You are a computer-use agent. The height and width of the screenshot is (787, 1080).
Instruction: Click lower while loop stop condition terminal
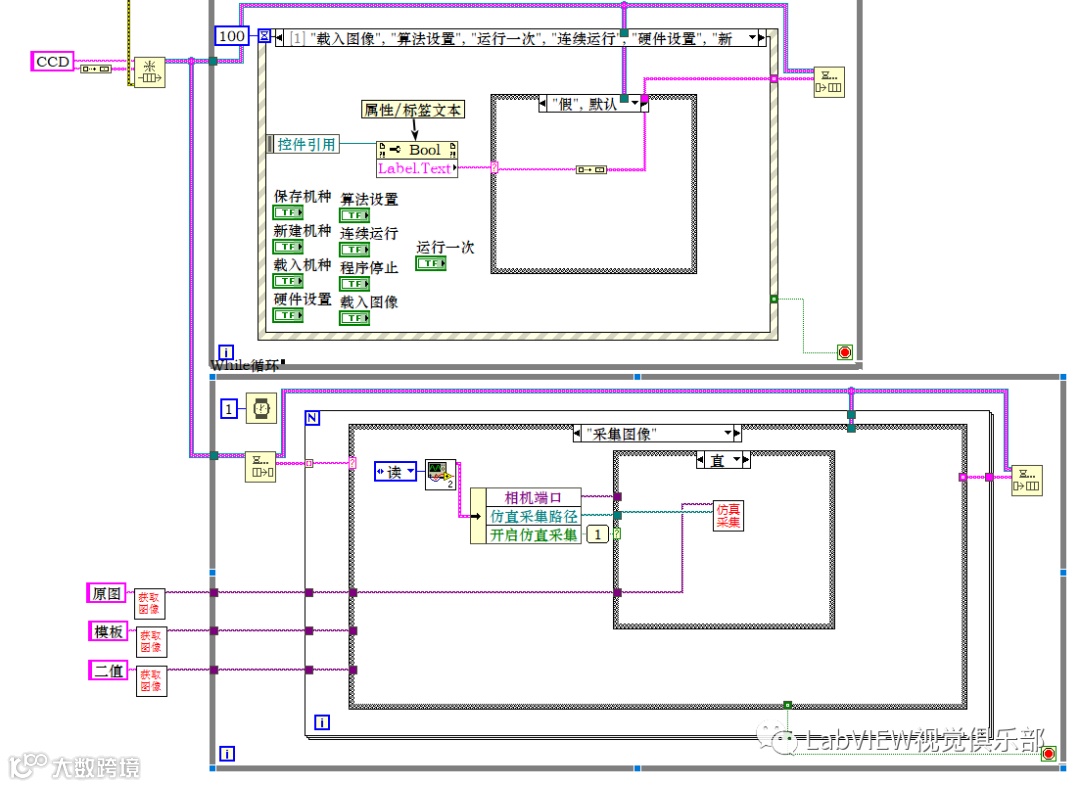(1049, 754)
